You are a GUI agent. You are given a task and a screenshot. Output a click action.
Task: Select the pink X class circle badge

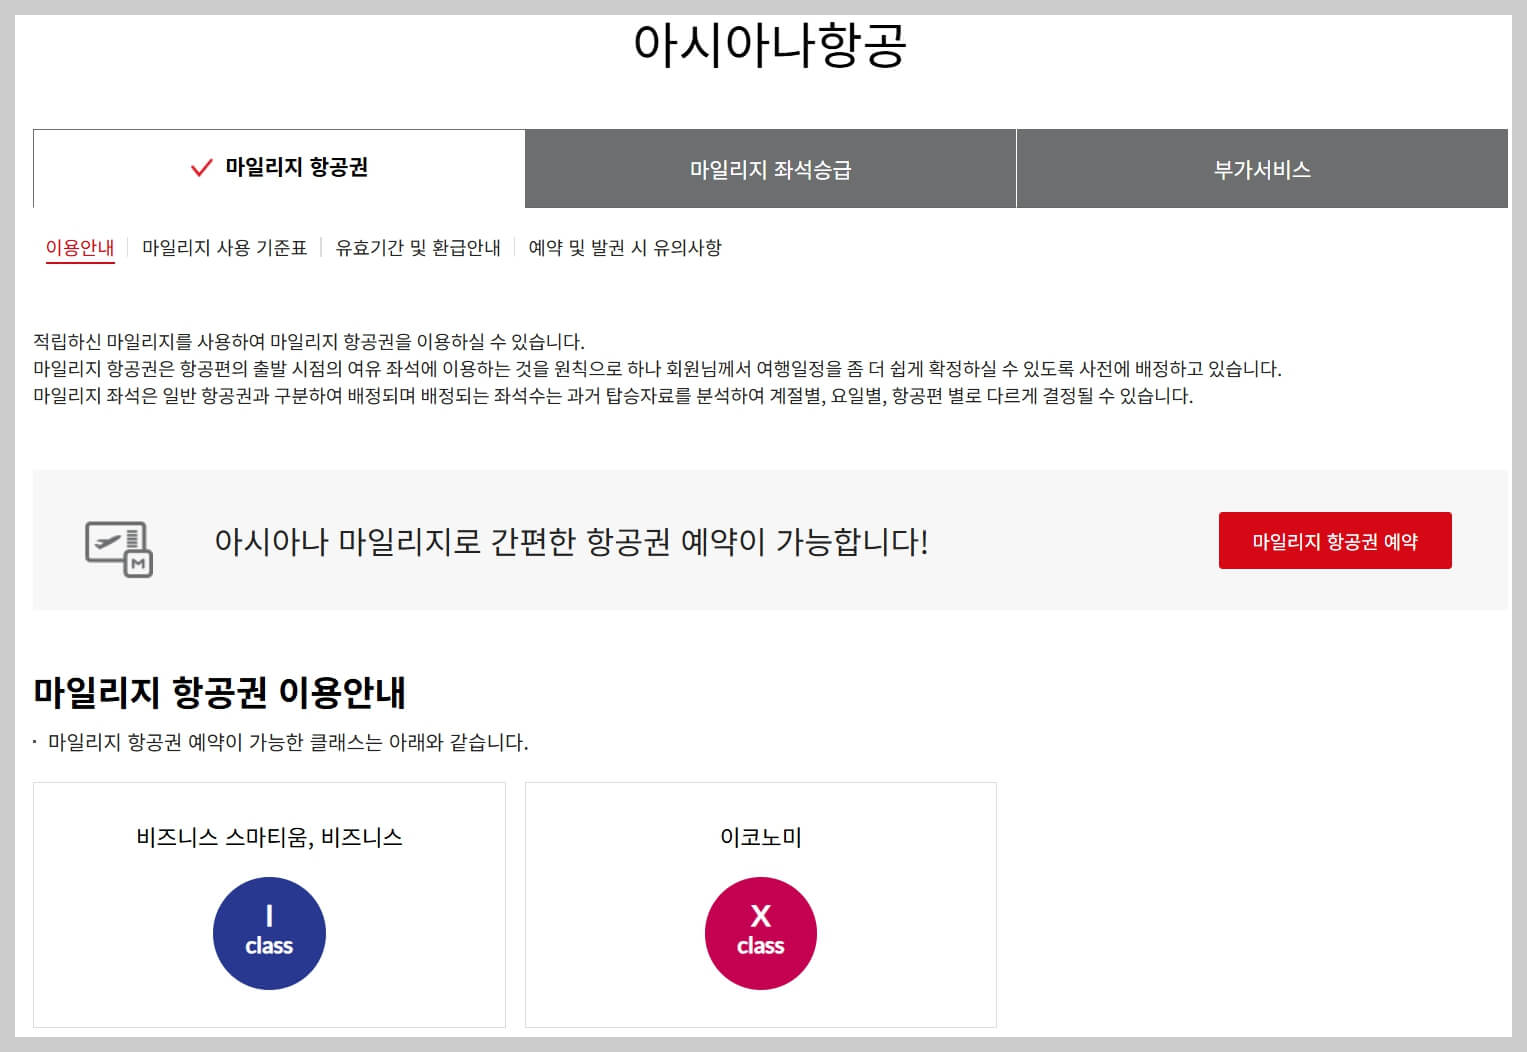760,932
